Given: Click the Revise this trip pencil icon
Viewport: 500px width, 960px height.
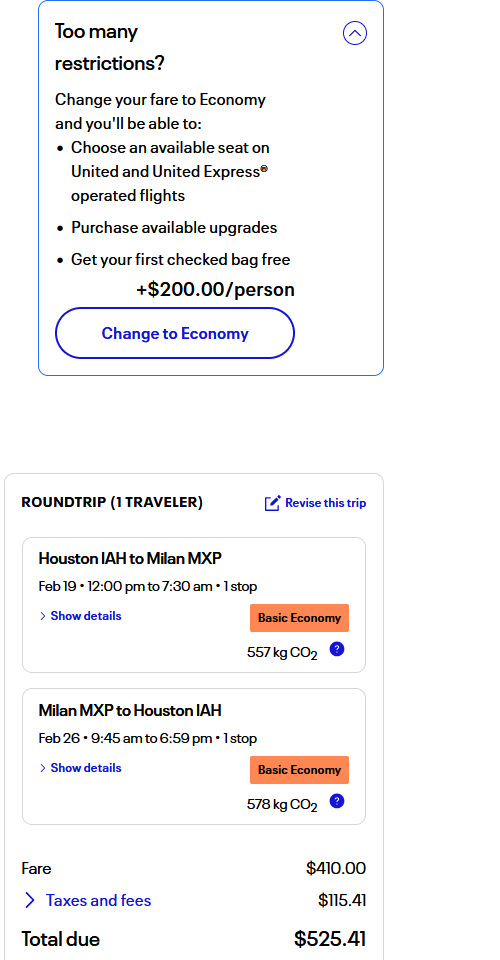Looking at the screenshot, I should (x=272, y=503).
